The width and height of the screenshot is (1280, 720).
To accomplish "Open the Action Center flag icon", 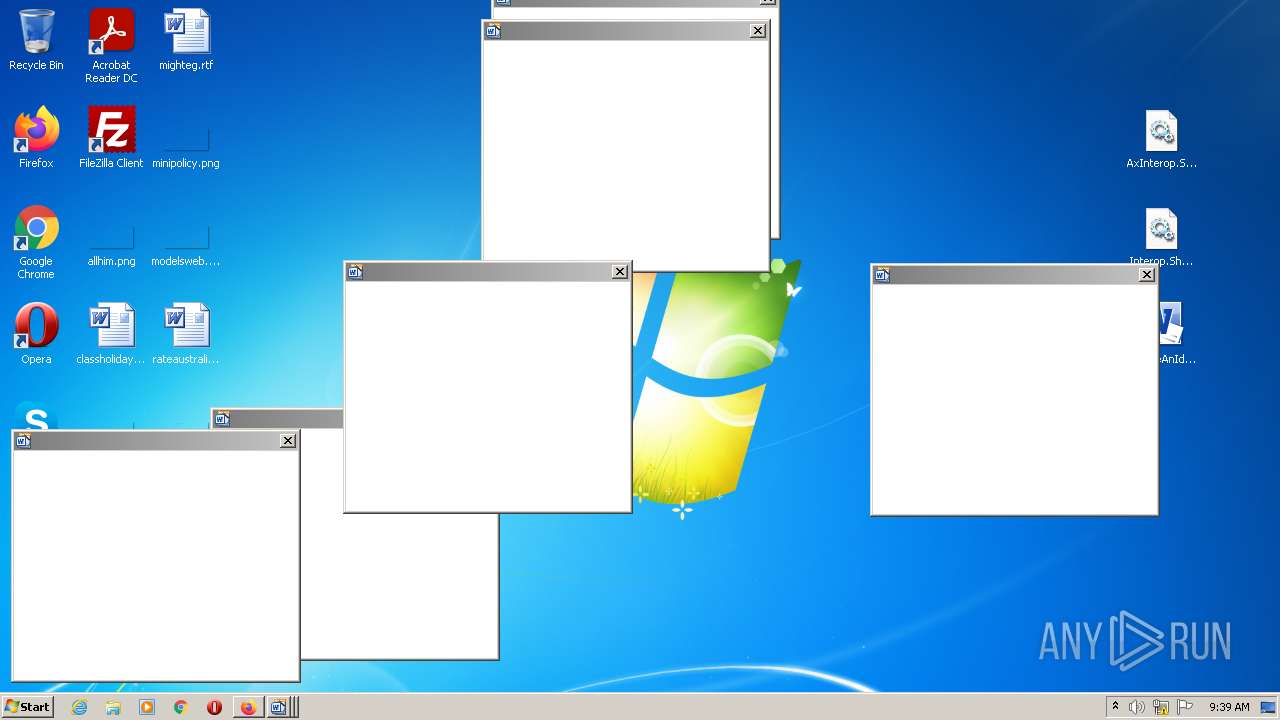I will 1185,707.
